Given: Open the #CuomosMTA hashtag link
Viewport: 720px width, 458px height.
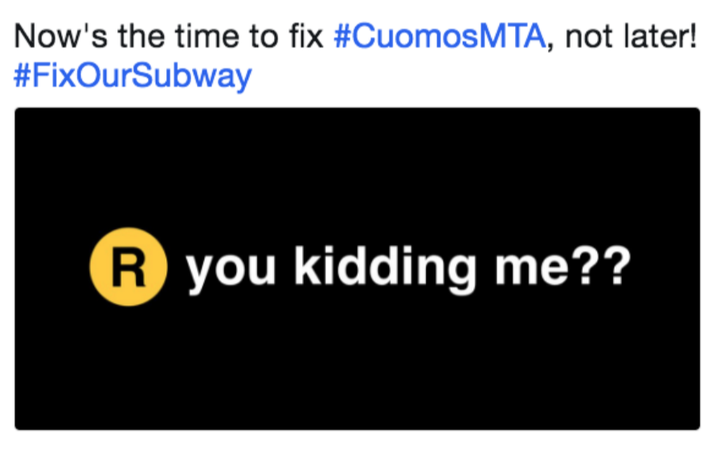Looking at the screenshot, I should (440, 37).
